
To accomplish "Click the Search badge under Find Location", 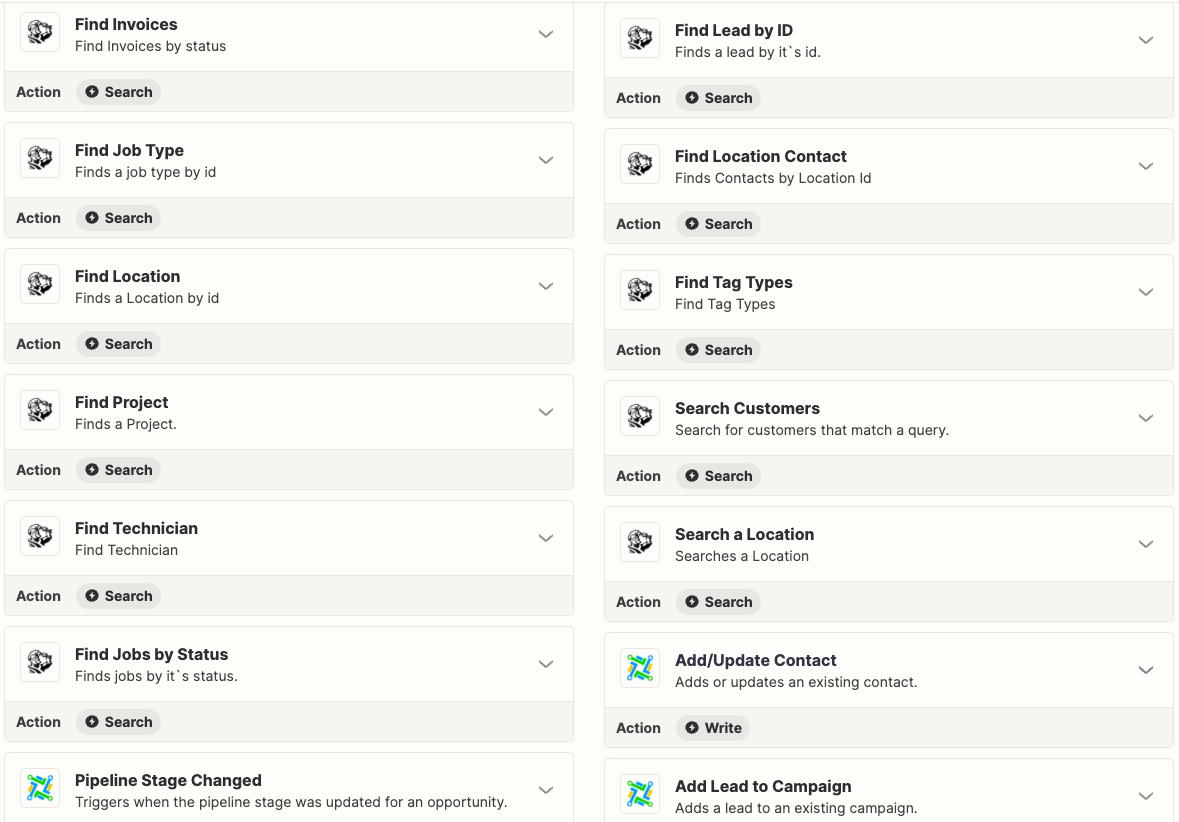I will point(119,344).
